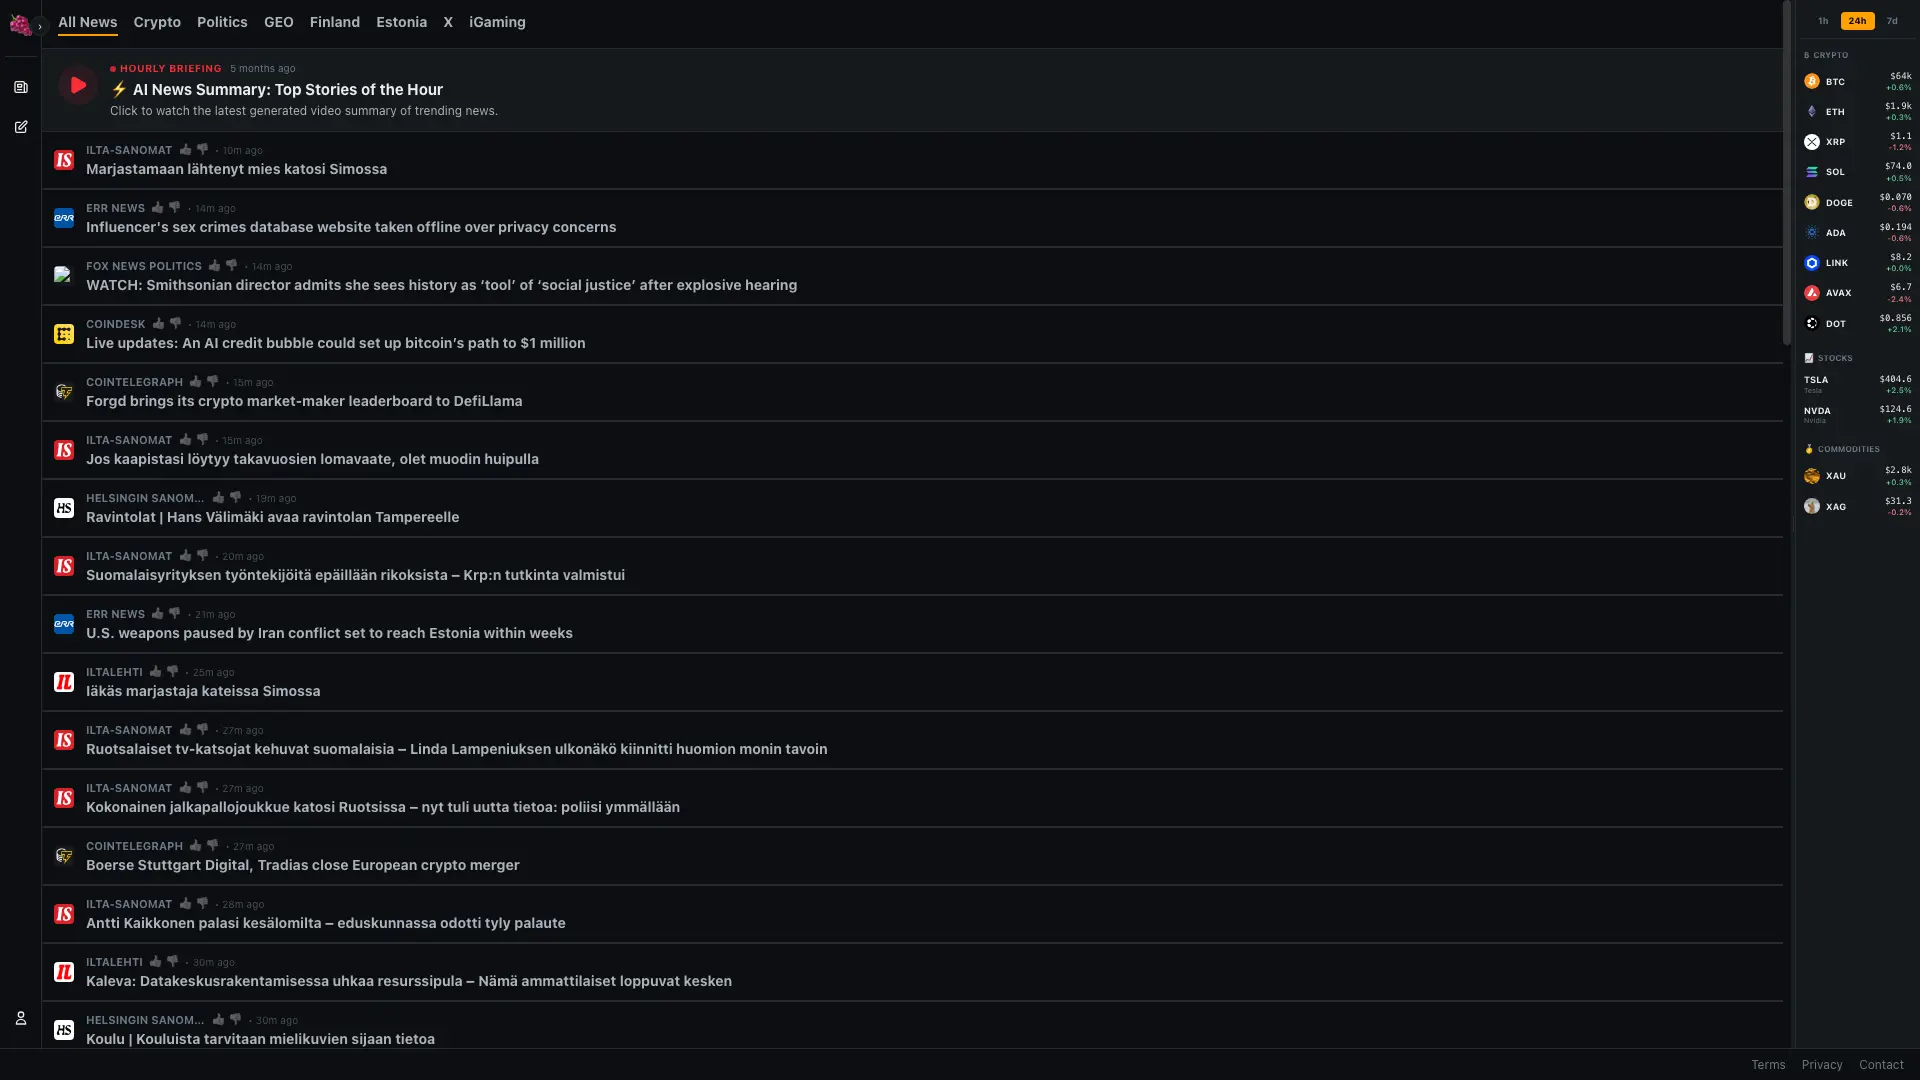Like the 'Suomalaisyrityksen työntekijöitä' story
Image resolution: width=1920 pixels, height=1080 pixels.
point(186,556)
